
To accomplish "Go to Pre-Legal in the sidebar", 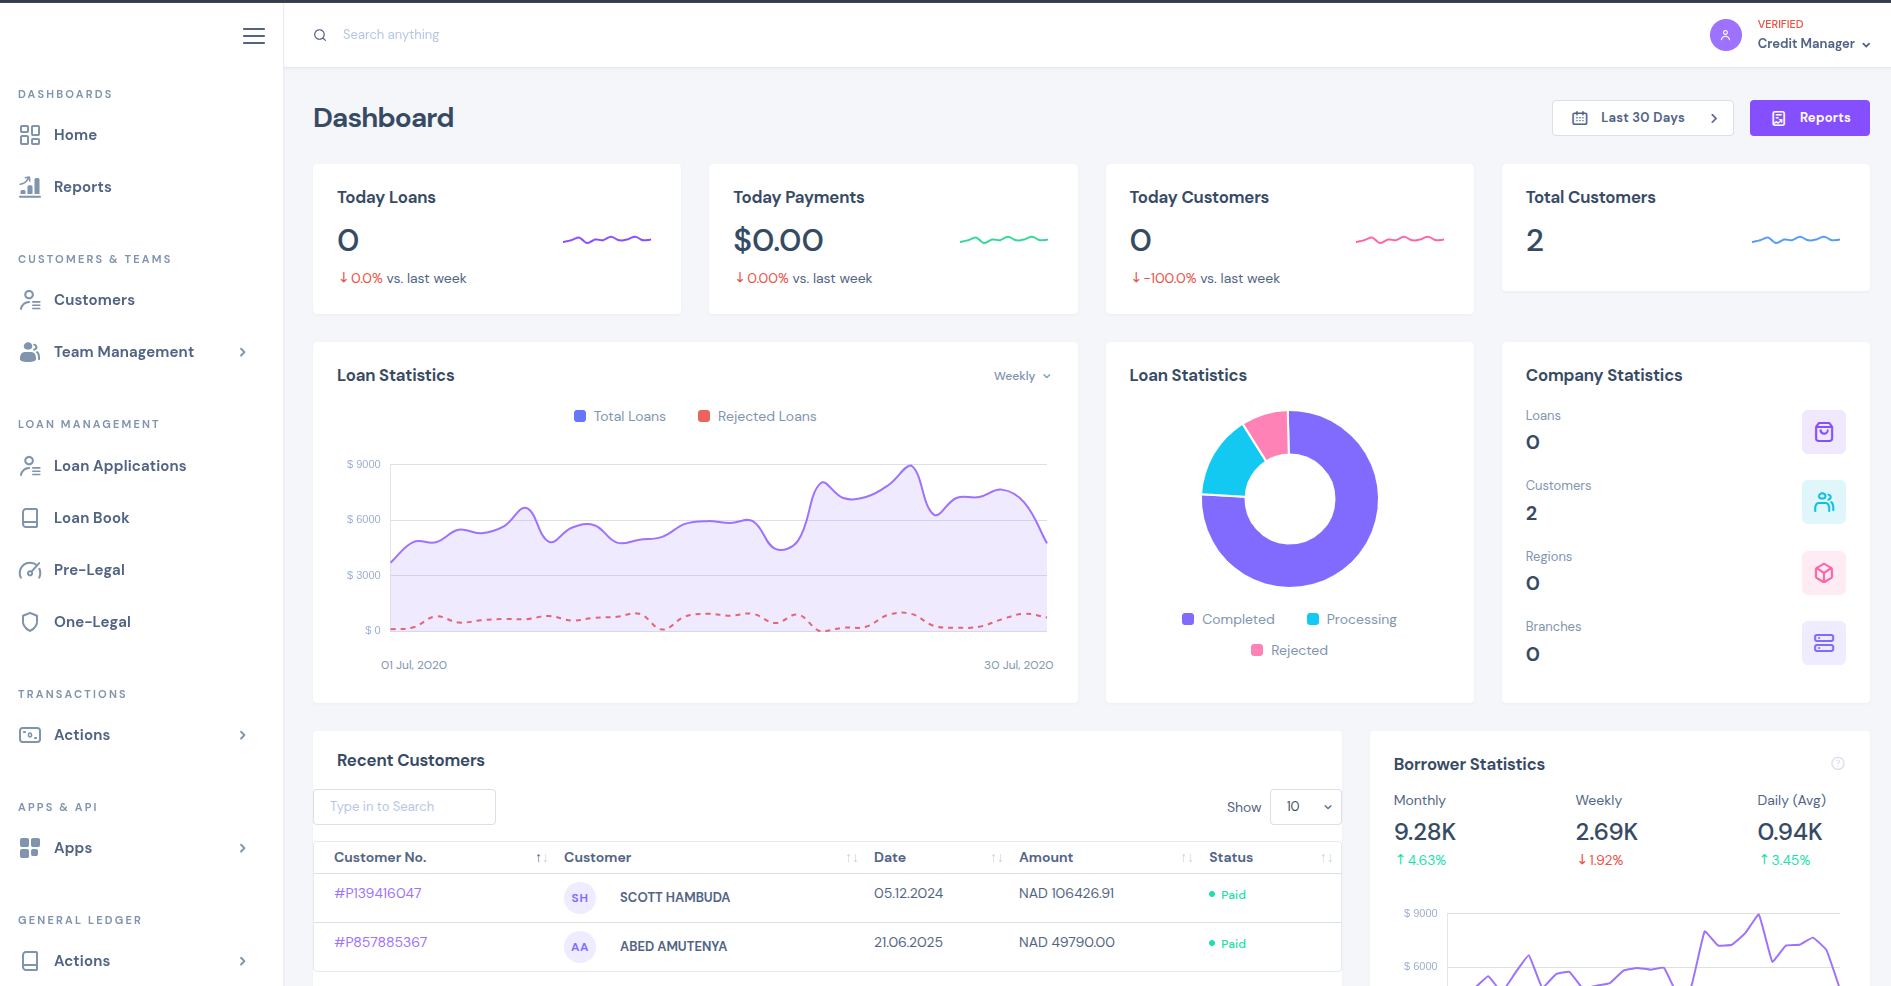I will 89,570.
